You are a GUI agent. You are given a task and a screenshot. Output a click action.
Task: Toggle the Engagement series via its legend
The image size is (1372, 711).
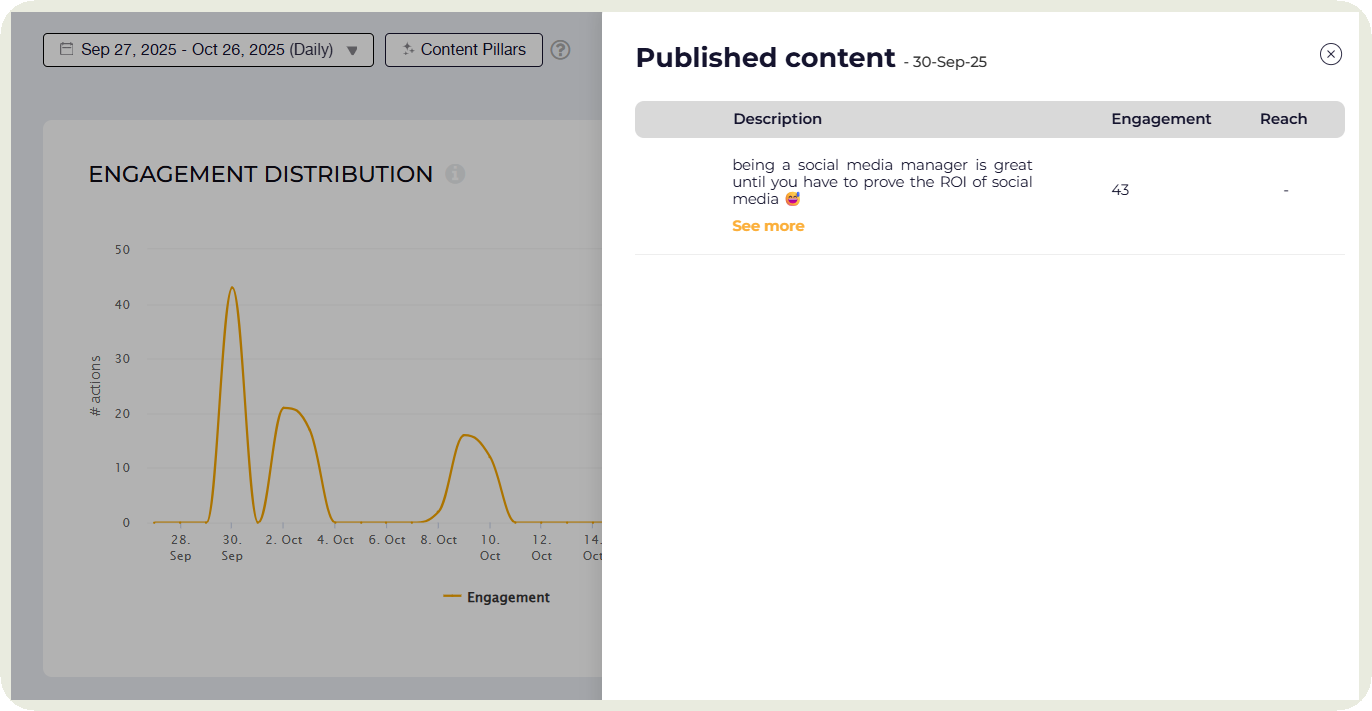tap(508, 597)
